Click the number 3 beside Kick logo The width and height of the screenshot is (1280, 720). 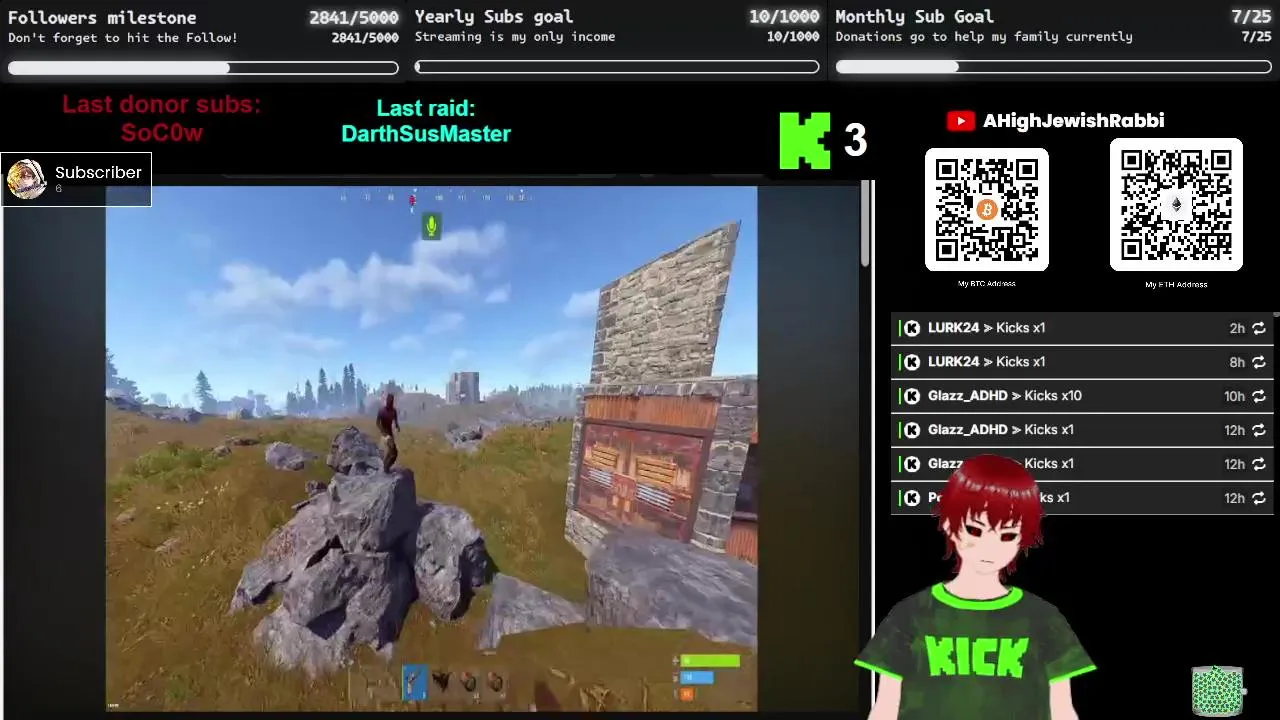coord(855,140)
